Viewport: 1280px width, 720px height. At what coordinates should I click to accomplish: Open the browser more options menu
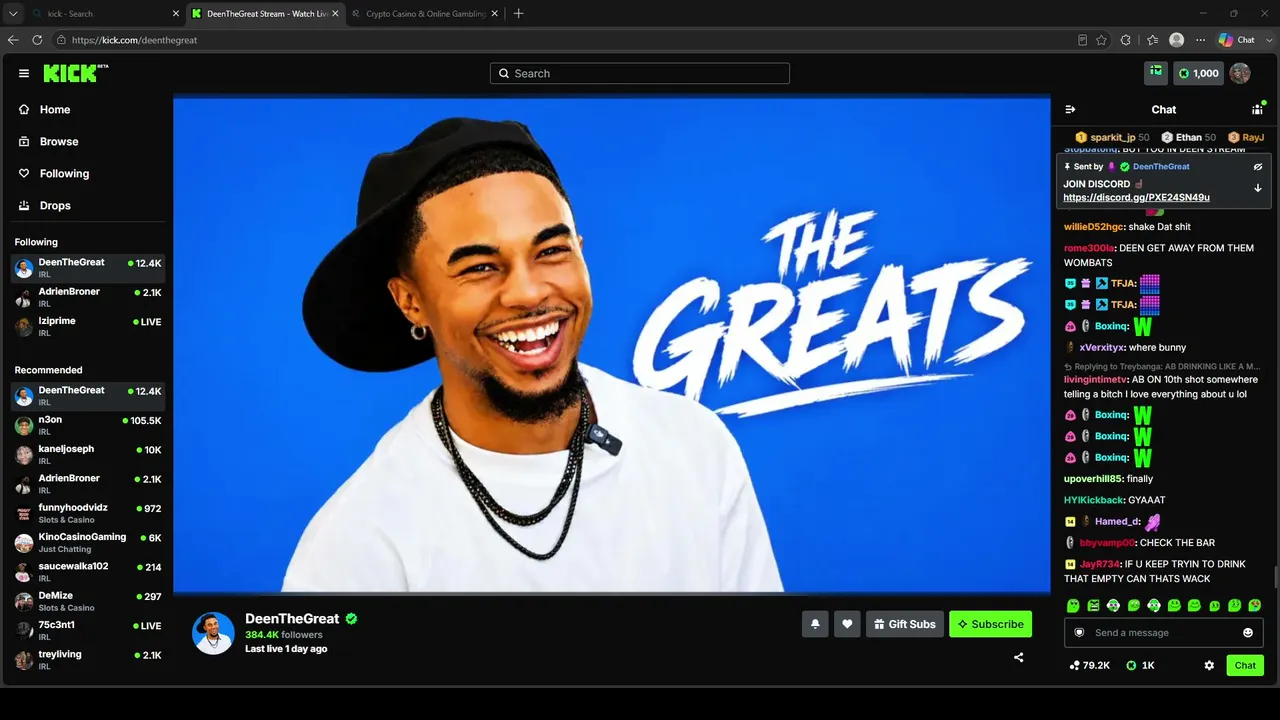click(1200, 40)
